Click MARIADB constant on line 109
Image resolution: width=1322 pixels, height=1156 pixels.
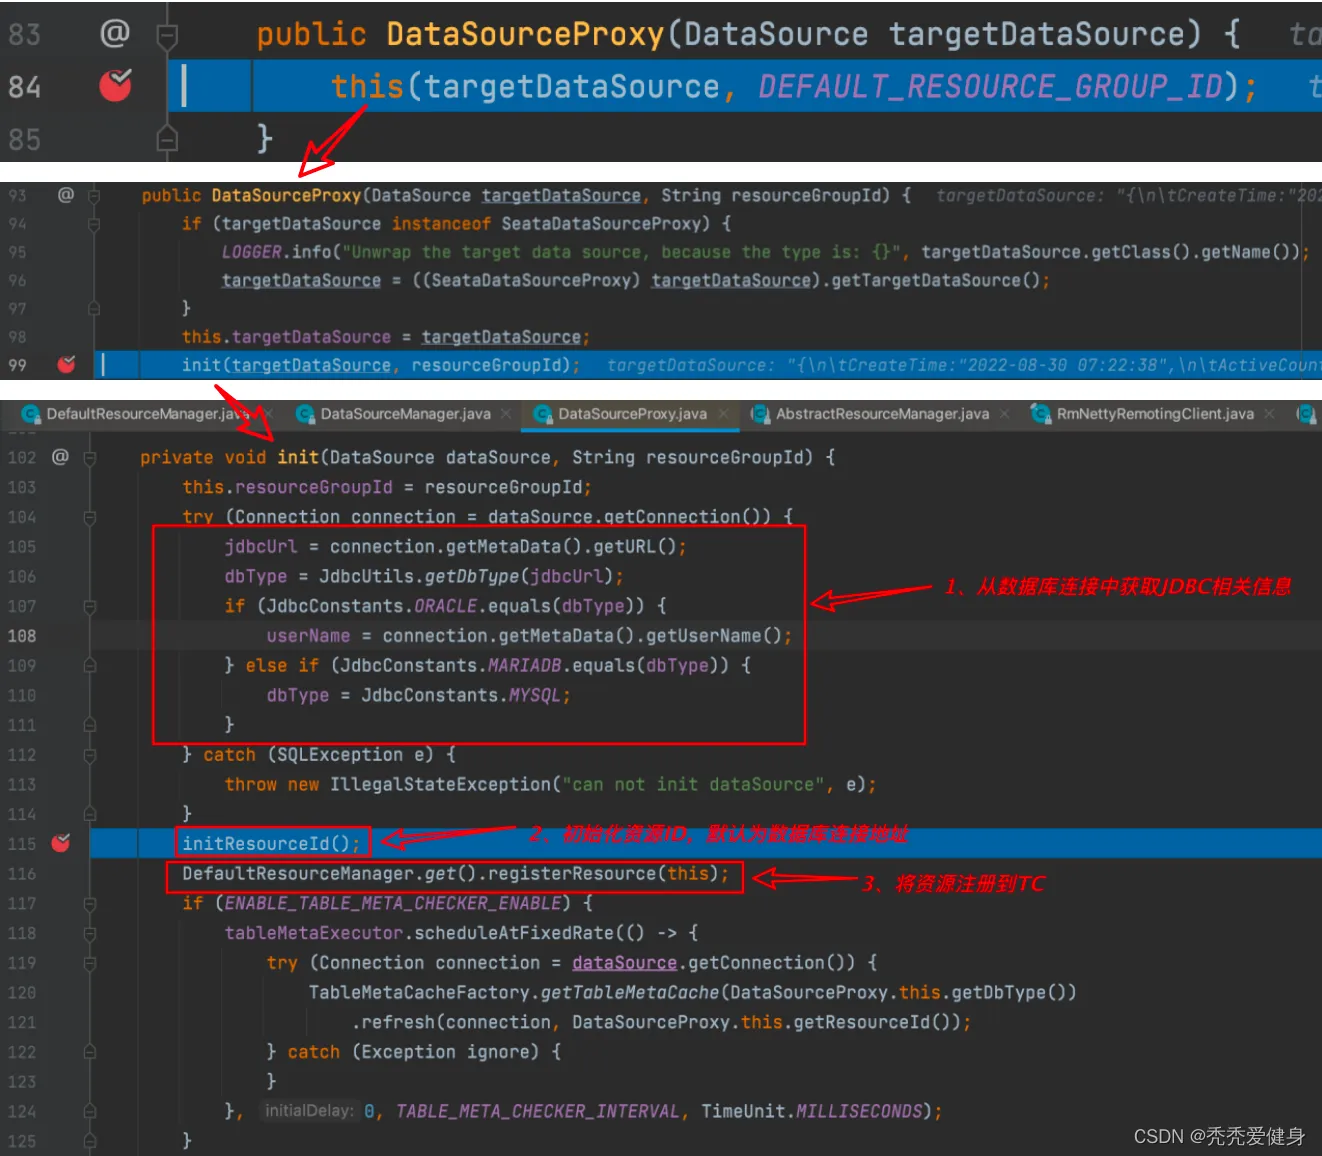524,666
